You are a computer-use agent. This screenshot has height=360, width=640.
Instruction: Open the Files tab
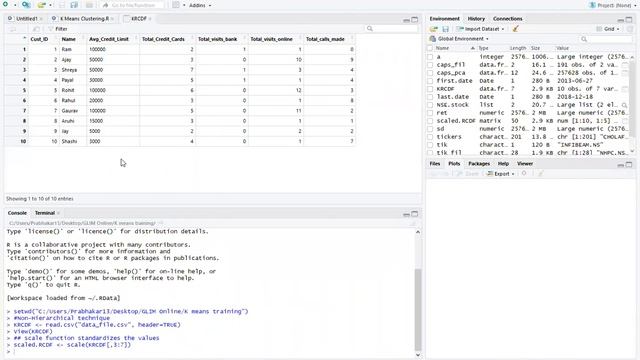pyautogui.click(x=435, y=164)
